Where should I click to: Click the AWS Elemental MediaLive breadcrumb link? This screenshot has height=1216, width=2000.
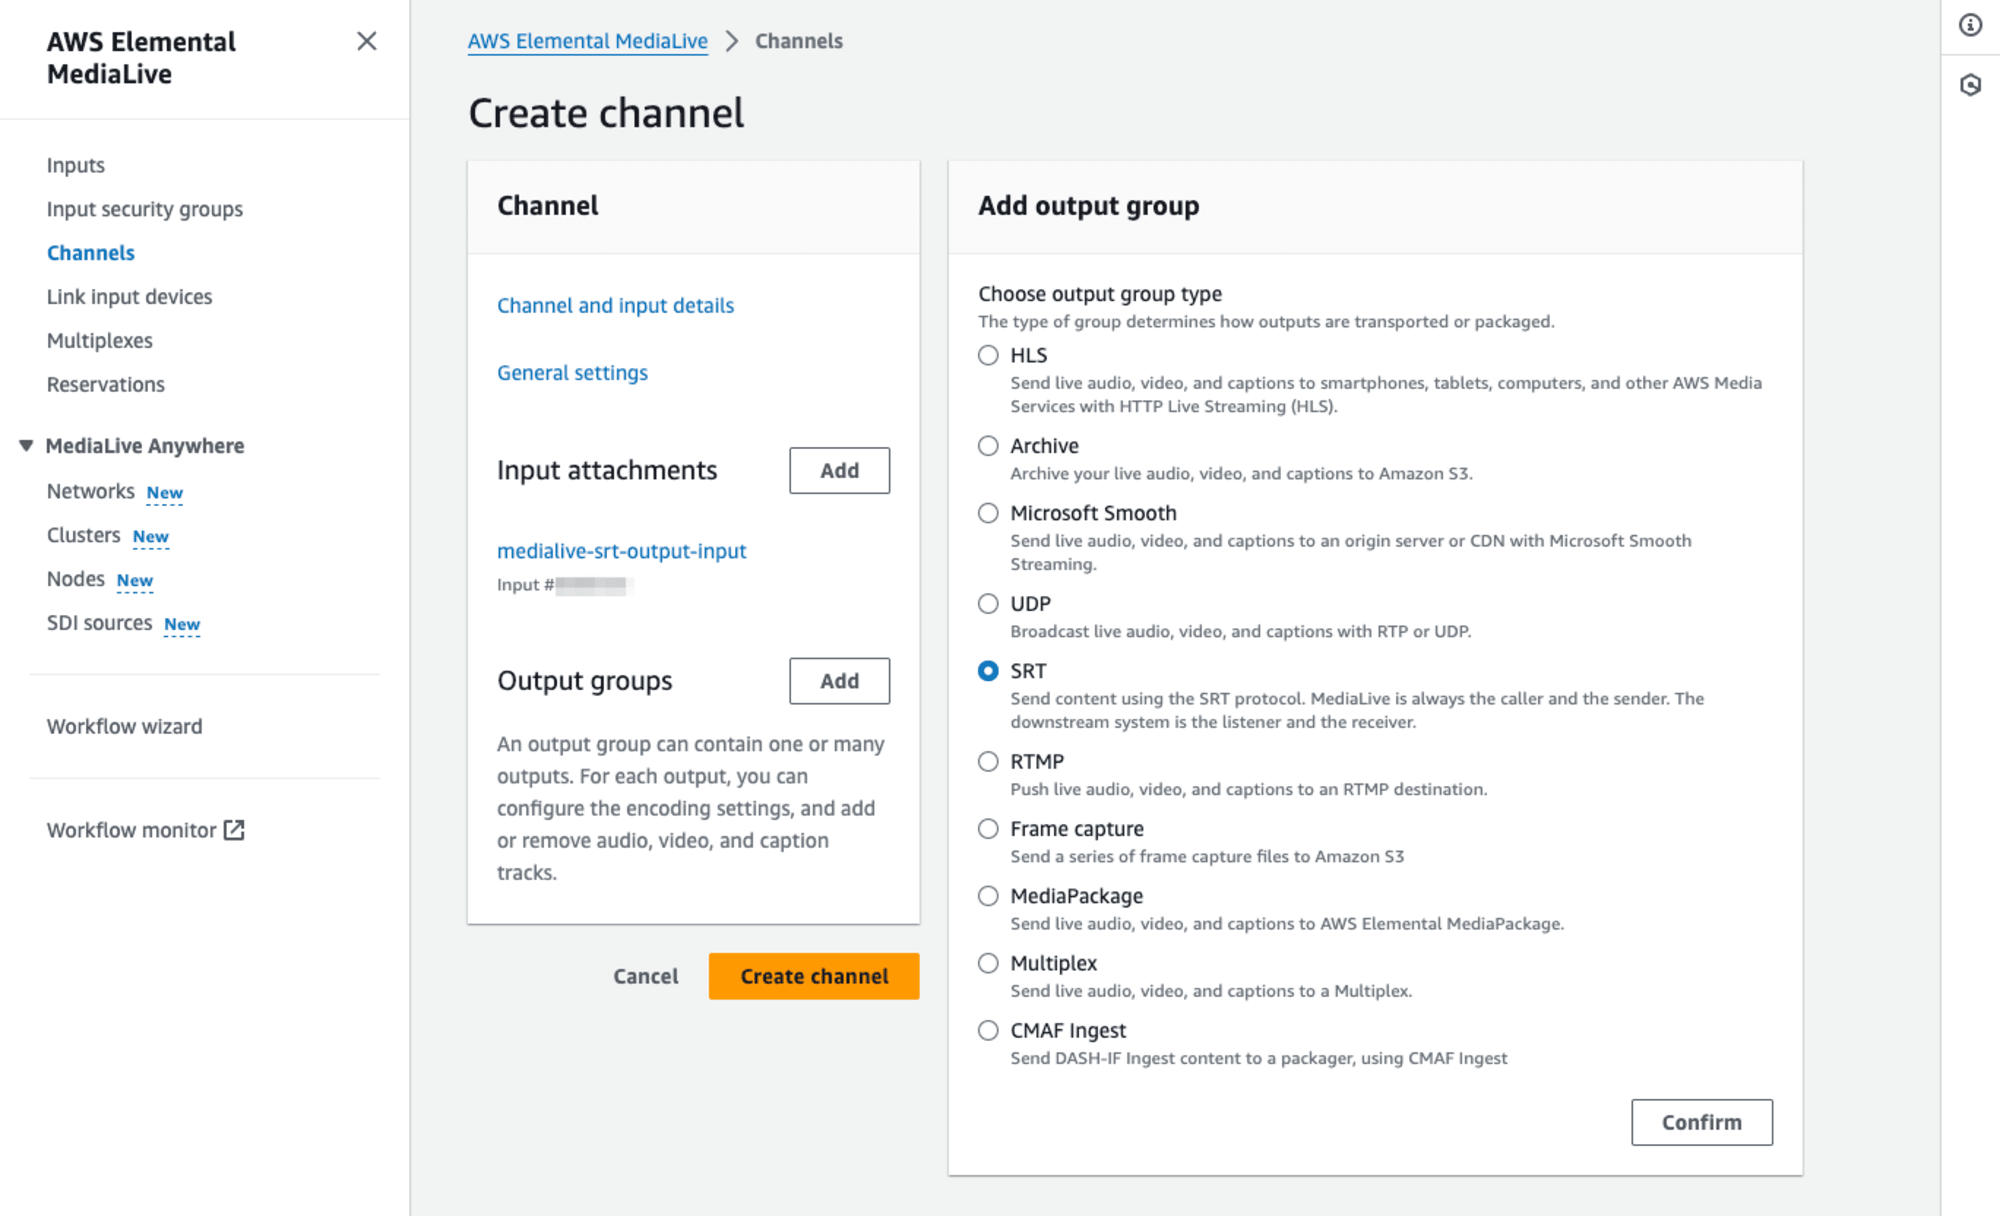coord(588,41)
